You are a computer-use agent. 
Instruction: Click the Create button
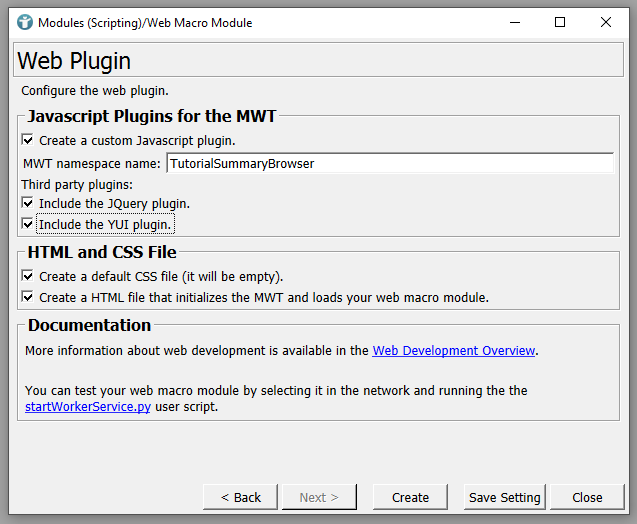tap(410, 497)
